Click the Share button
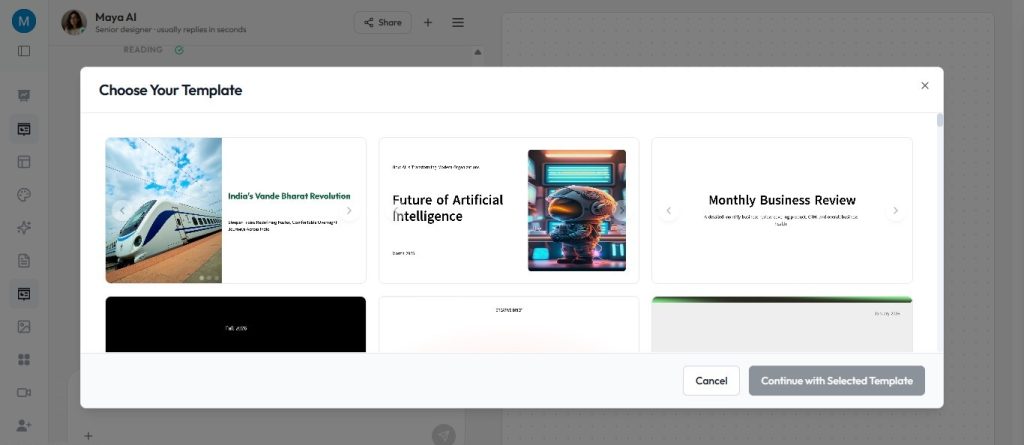This screenshot has width=1024, height=445. tap(383, 22)
